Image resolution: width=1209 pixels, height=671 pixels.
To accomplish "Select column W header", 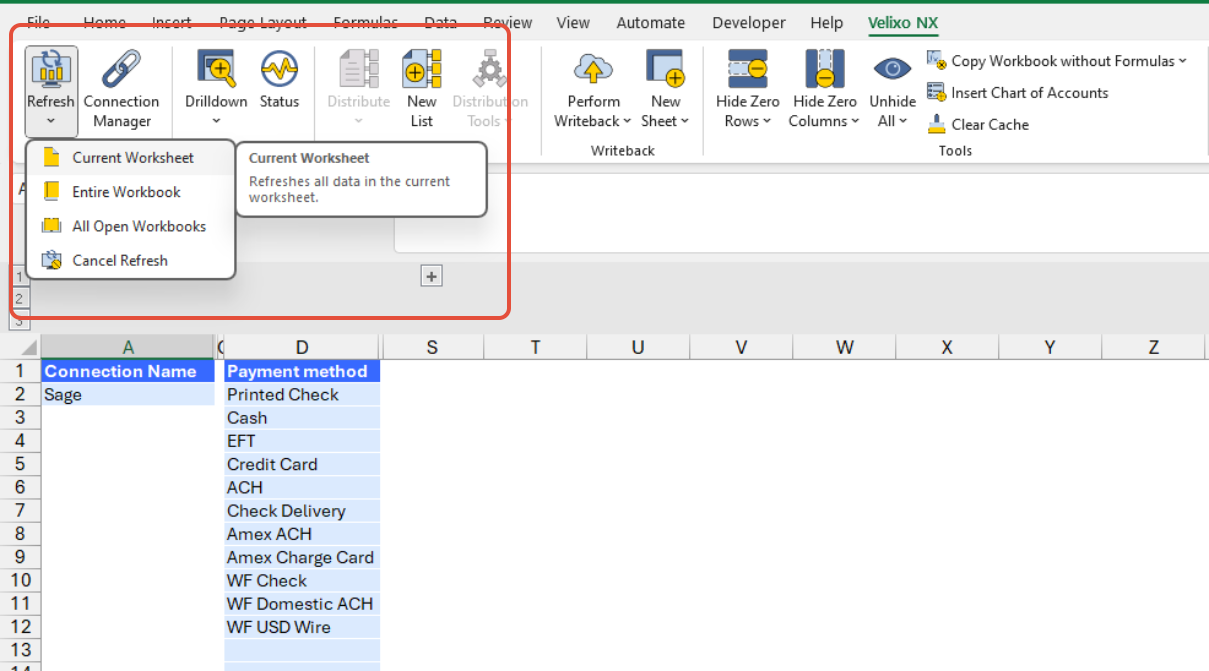I will pyautogui.click(x=845, y=347).
